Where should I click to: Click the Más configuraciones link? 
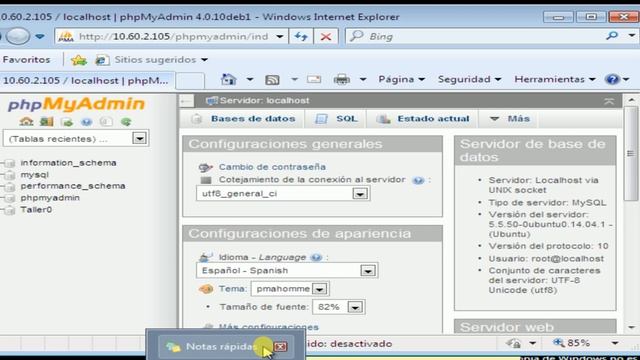tap(269, 327)
